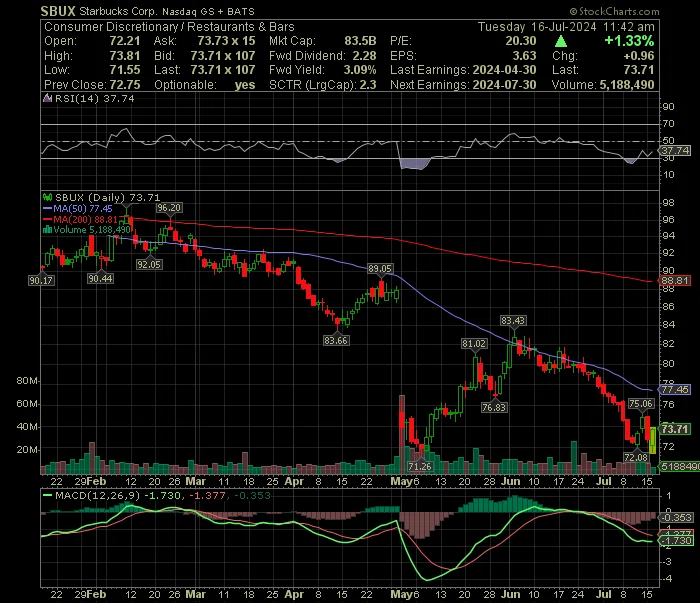Click the red 88.81 MA(200) axis tag
This screenshot has height=603, width=700.
pyautogui.click(x=675, y=281)
